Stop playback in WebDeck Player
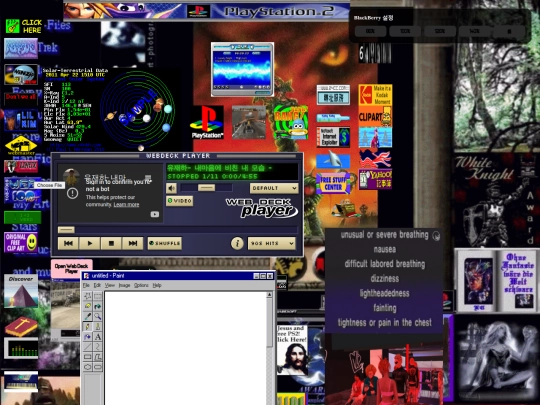This screenshot has height=405, width=540. [x=111, y=243]
